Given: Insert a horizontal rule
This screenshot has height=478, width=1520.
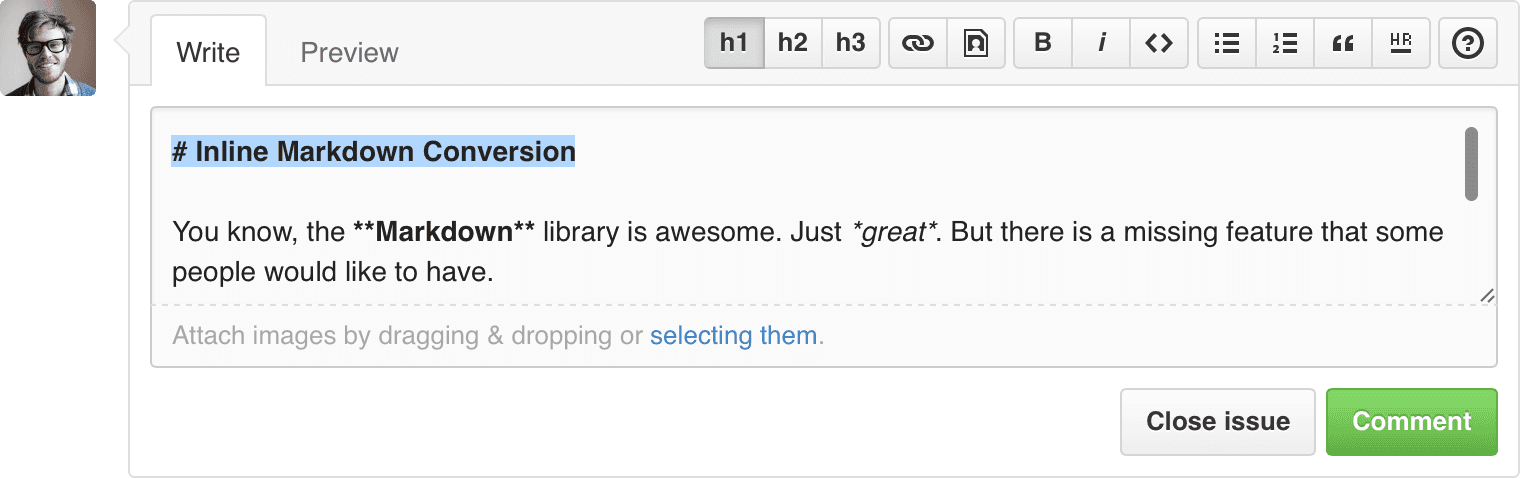Looking at the screenshot, I should tap(1401, 43).
